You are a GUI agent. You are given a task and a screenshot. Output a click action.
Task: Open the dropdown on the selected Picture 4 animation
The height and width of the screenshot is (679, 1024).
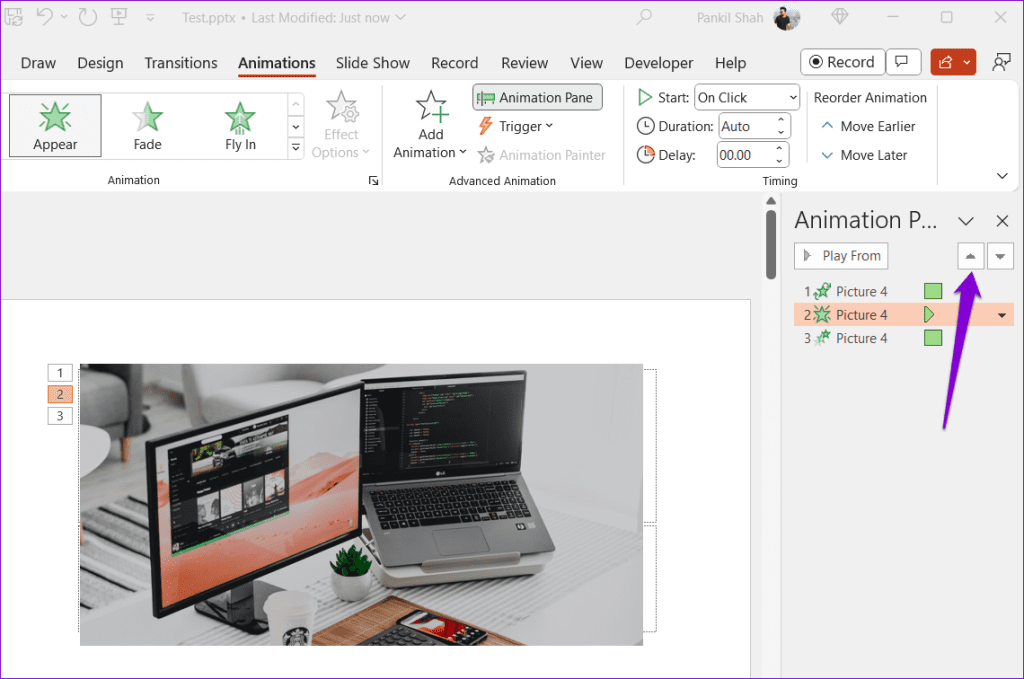coord(1001,314)
